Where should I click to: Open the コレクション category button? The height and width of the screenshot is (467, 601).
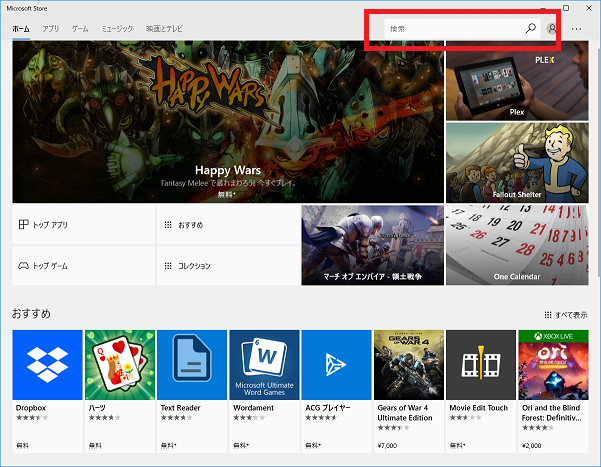point(228,266)
